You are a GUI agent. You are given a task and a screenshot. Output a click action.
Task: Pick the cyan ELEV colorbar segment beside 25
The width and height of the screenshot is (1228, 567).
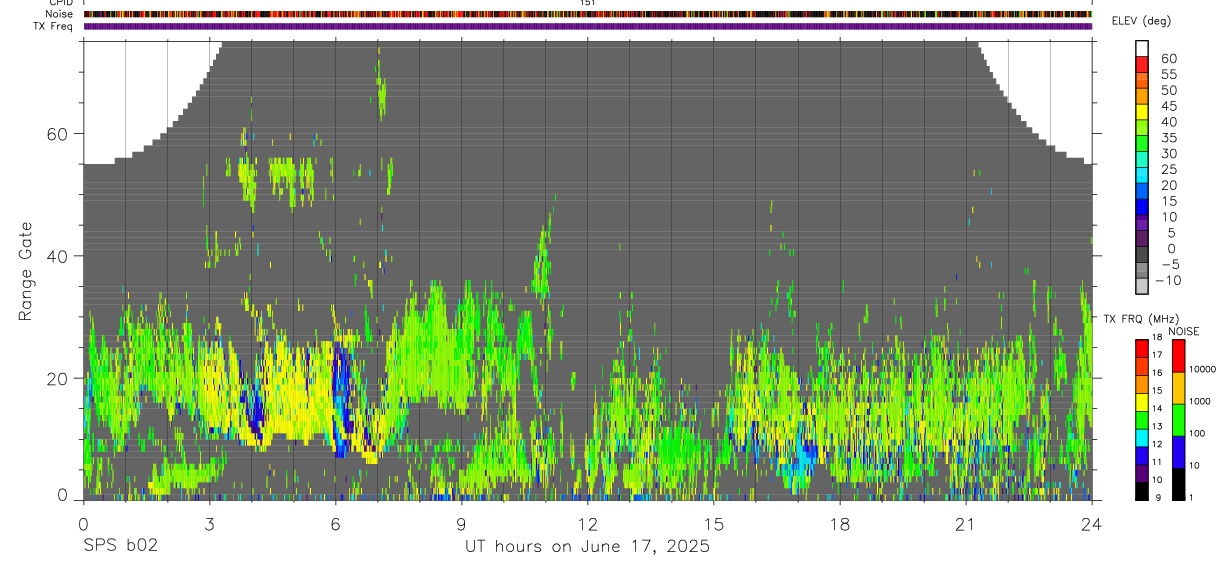(1141, 175)
